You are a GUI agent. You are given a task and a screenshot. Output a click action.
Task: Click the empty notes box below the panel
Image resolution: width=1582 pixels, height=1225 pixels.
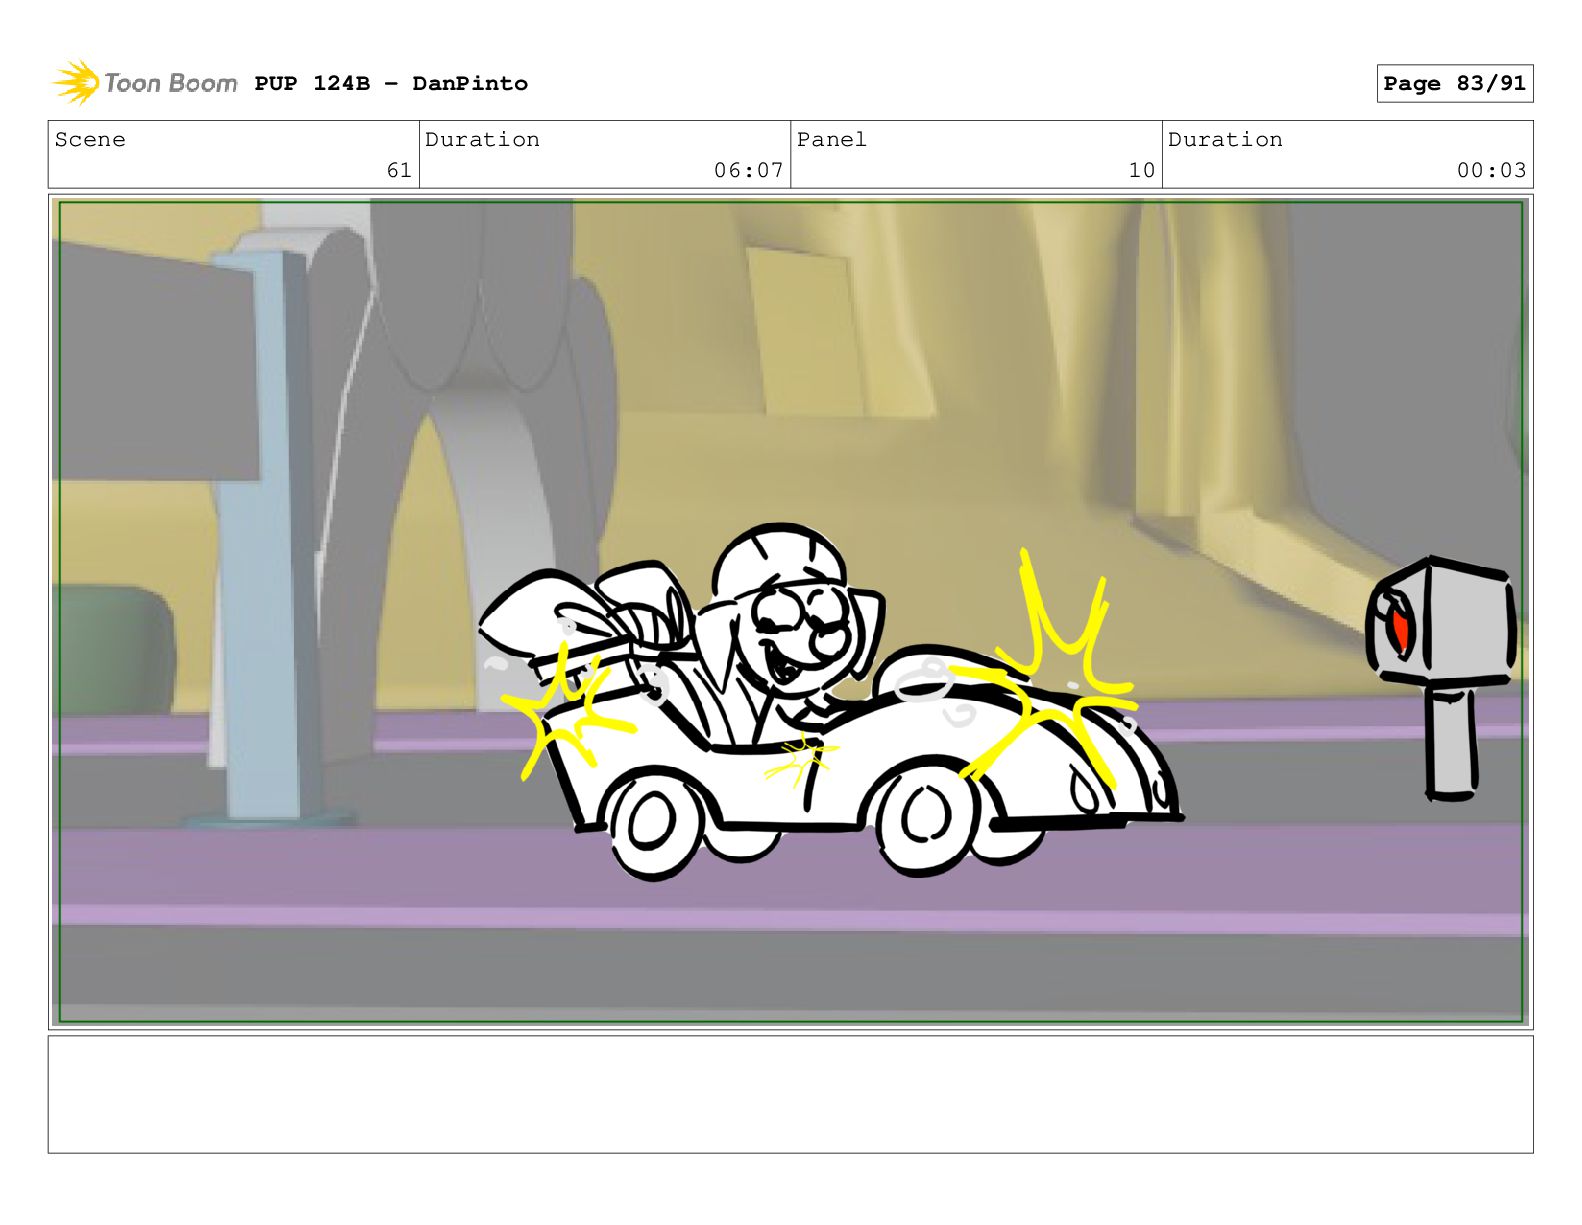[x=790, y=1094]
